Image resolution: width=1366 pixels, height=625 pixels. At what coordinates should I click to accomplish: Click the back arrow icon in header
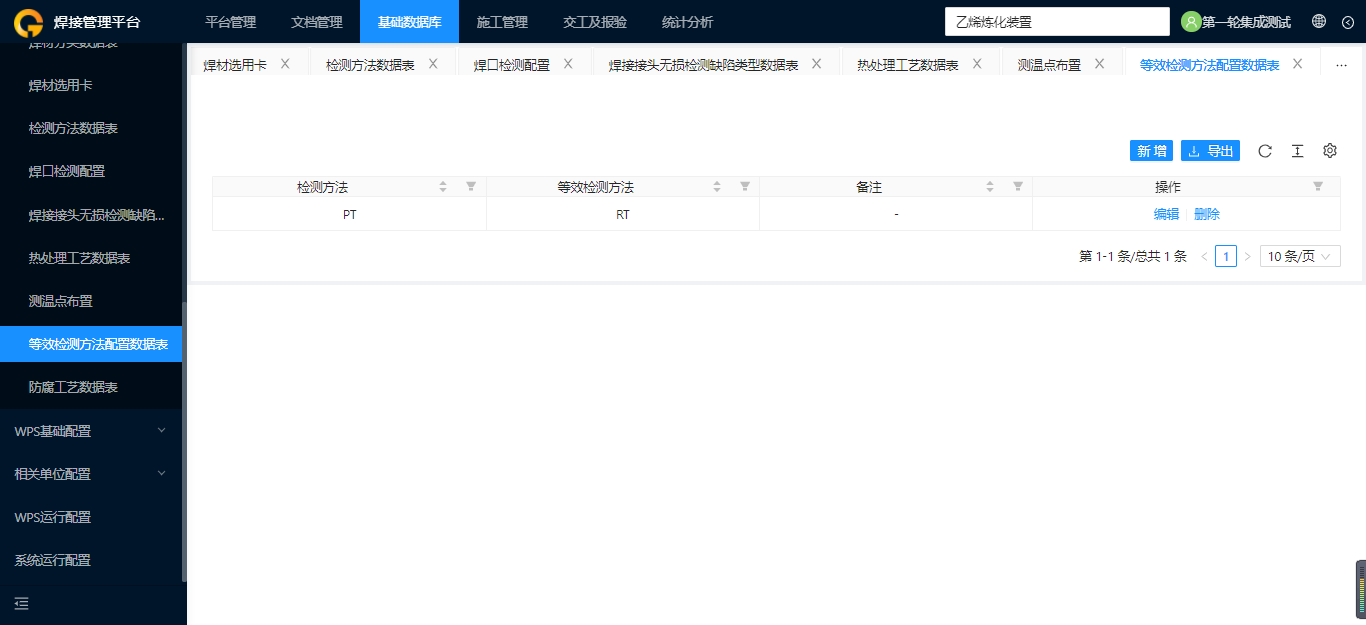click(x=1348, y=21)
